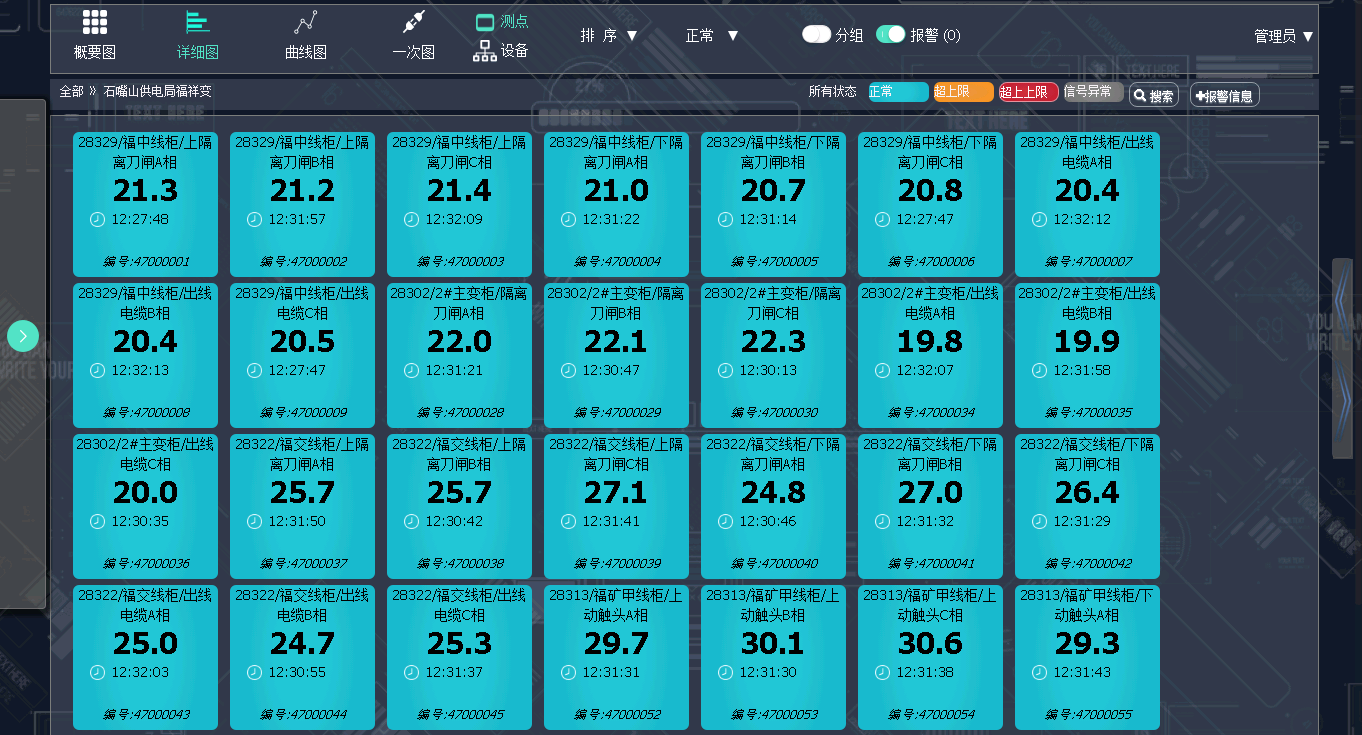Open the 报警信息 alarm info button
The width and height of the screenshot is (1362, 735).
(1225, 96)
